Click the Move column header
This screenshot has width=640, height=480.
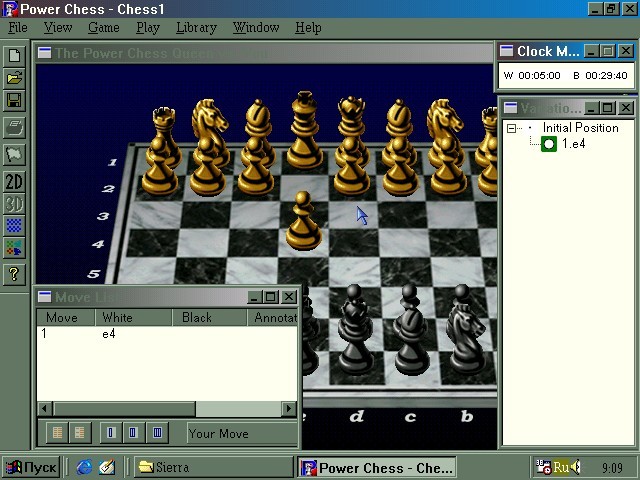coord(66,318)
